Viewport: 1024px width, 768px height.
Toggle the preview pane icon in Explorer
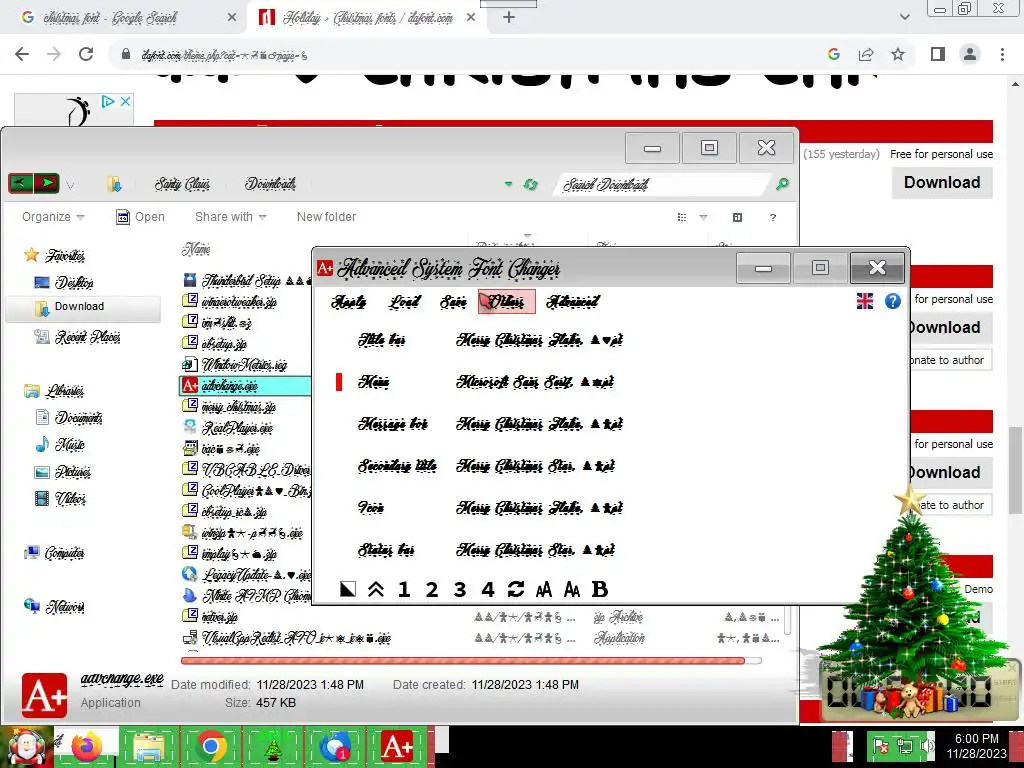click(x=737, y=217)
